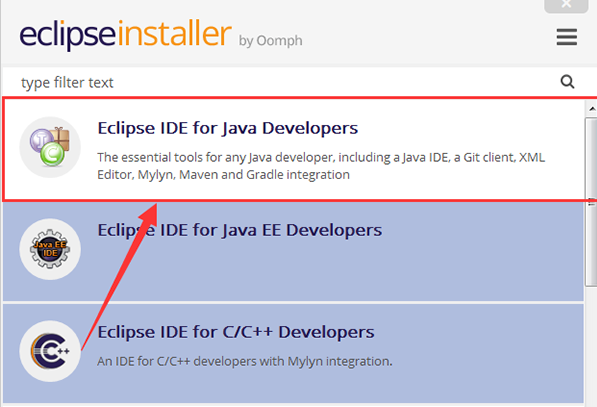Click the product list scrollbar thumb
Screen dimensions: 597x407
(591, 202)
